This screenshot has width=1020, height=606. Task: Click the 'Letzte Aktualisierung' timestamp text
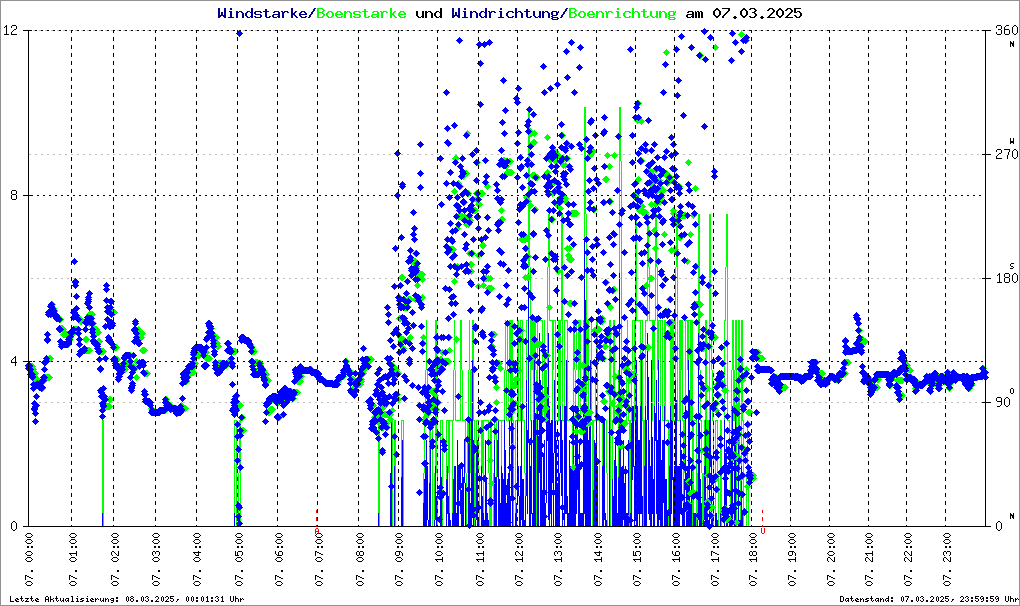tap(127, 599)
